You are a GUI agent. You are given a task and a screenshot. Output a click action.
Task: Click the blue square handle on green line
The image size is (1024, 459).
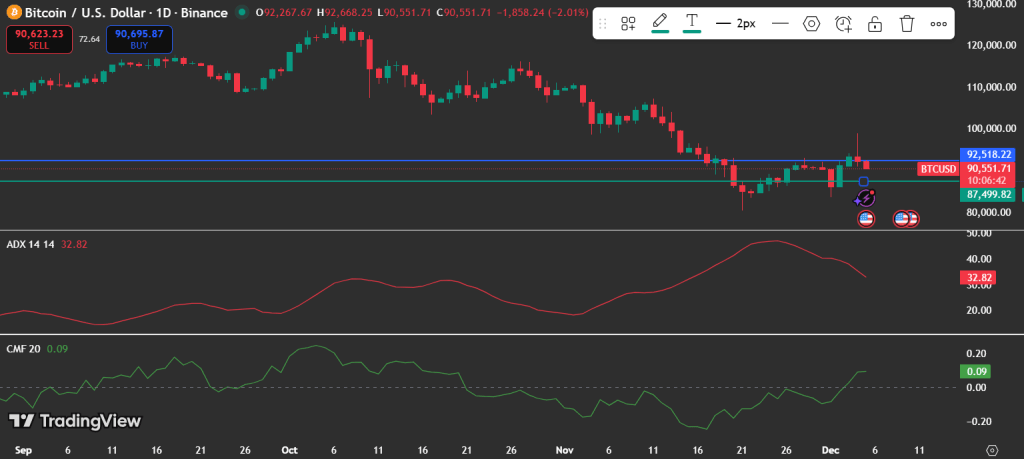coord(863,181)
